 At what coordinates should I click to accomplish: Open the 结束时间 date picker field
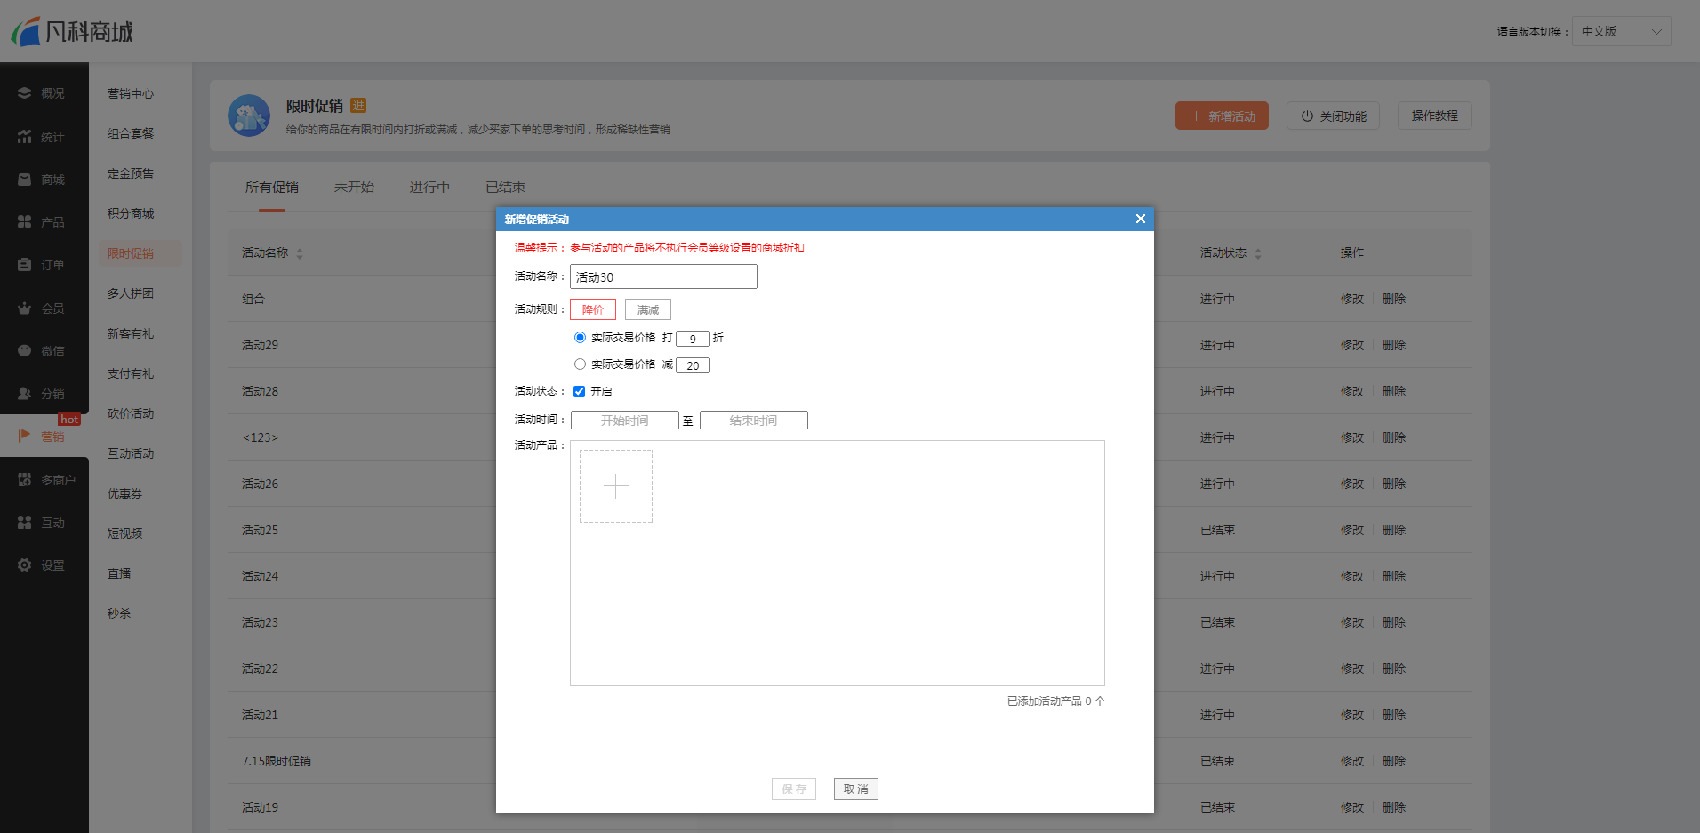pyautogui.click(x=754, y=421)
